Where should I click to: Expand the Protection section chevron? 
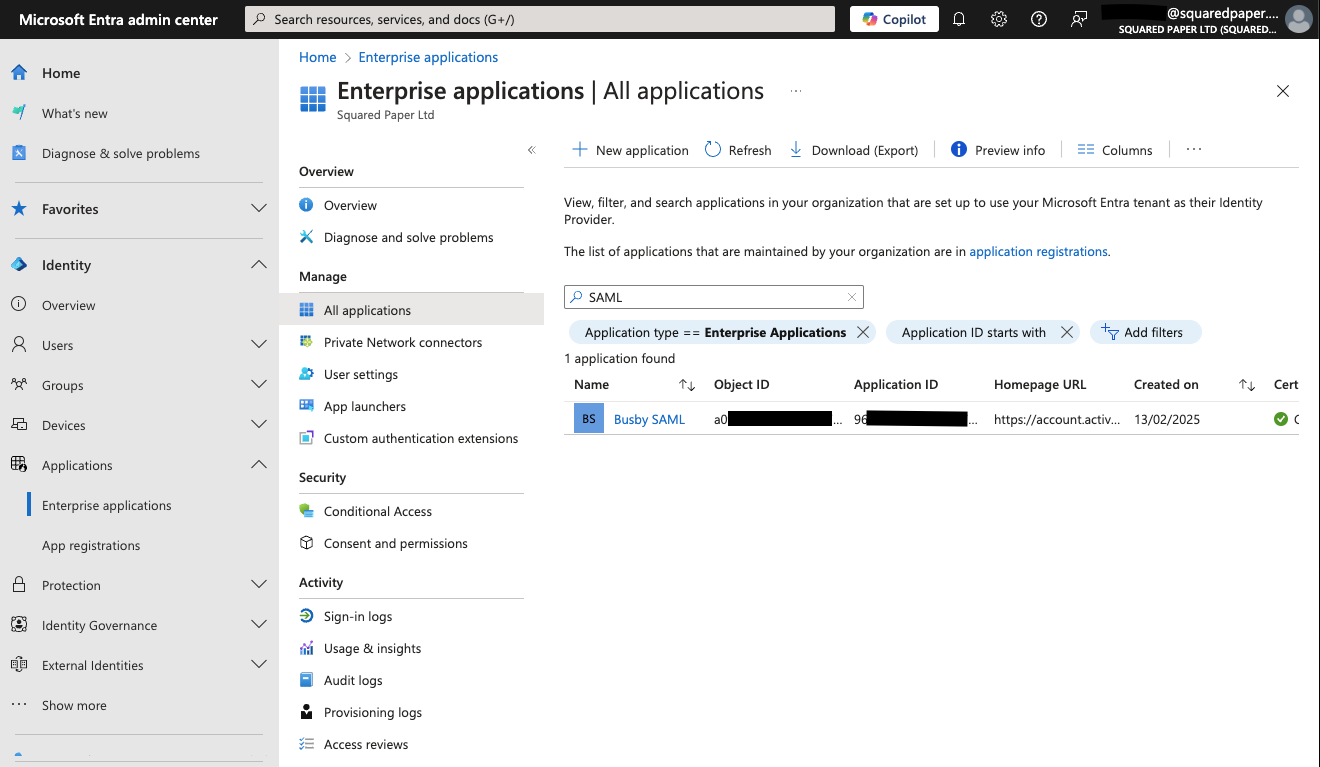pyautogui.click(x=258, y=585)
